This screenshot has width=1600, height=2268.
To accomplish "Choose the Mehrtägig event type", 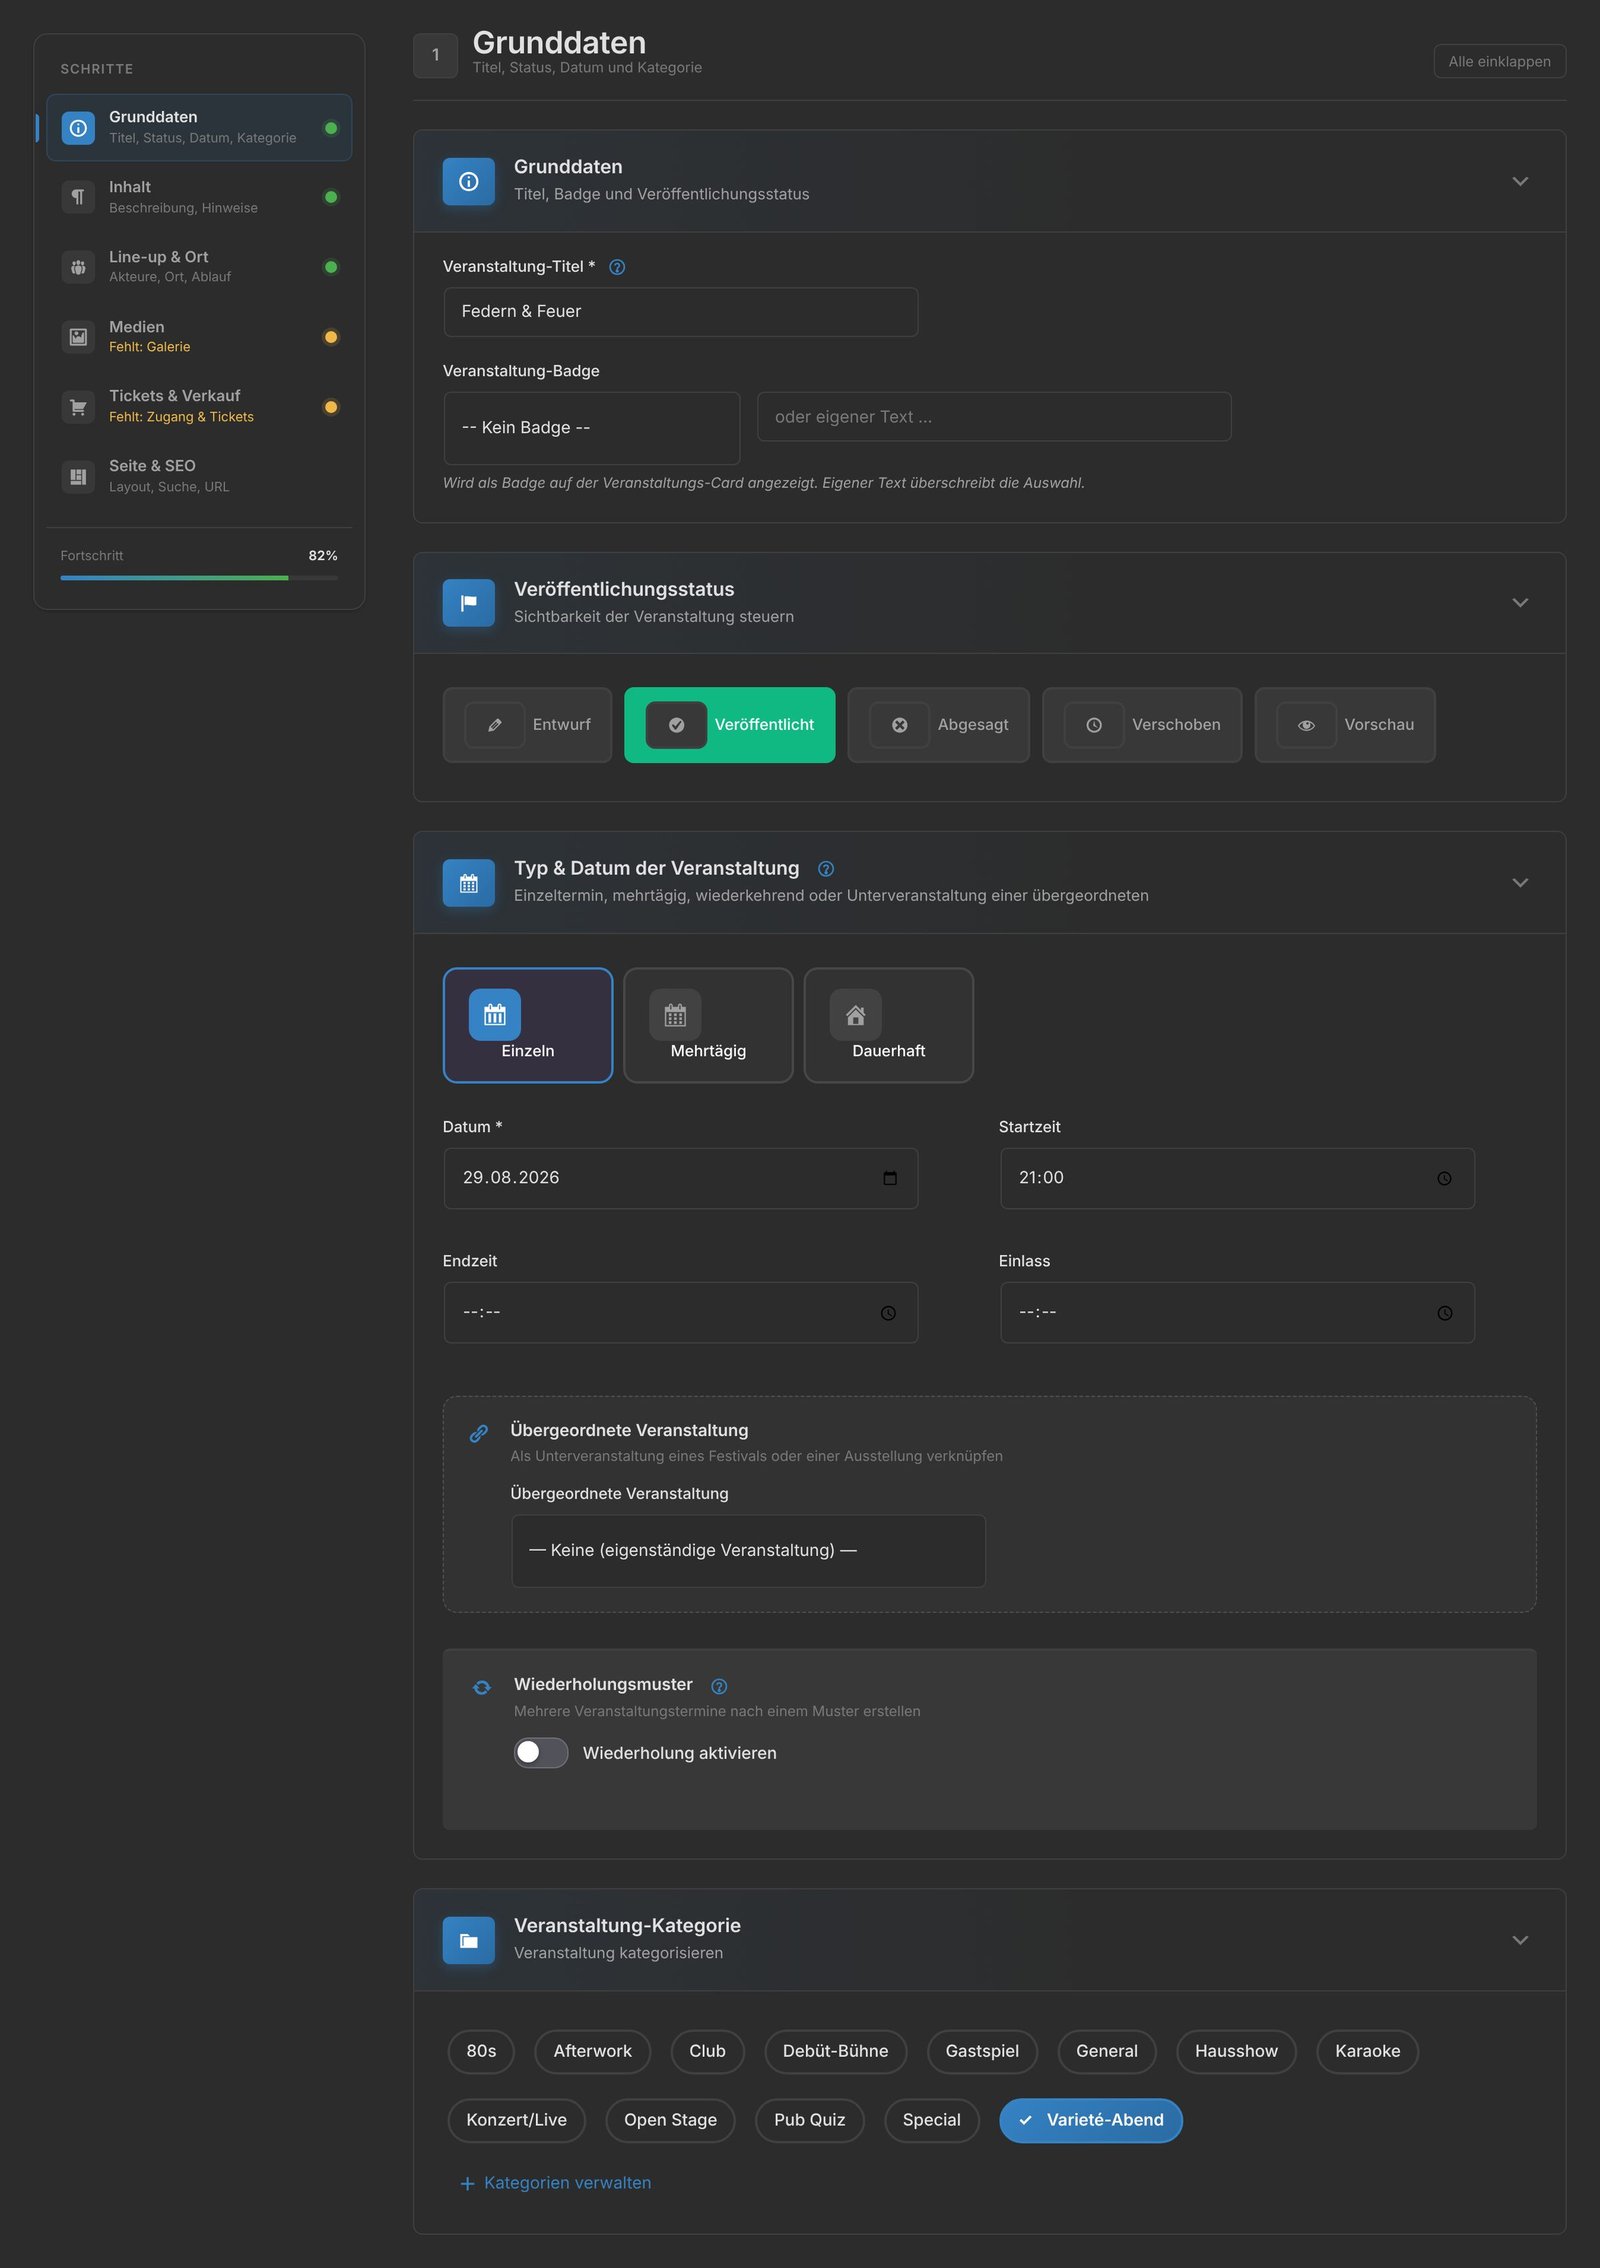I will [x=708, y=1025].
